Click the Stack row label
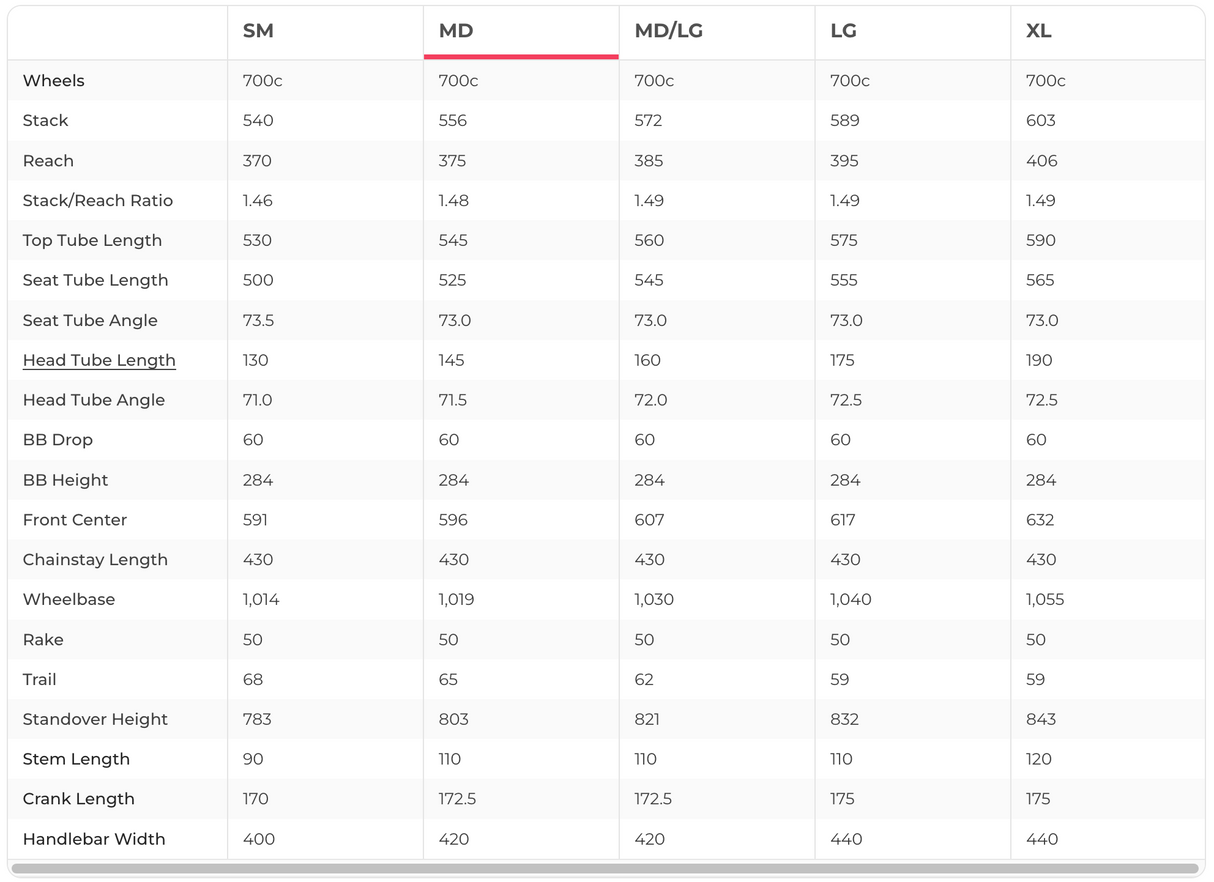The width and height of the screenshot is (1214, 882). [x=46, y=120]
